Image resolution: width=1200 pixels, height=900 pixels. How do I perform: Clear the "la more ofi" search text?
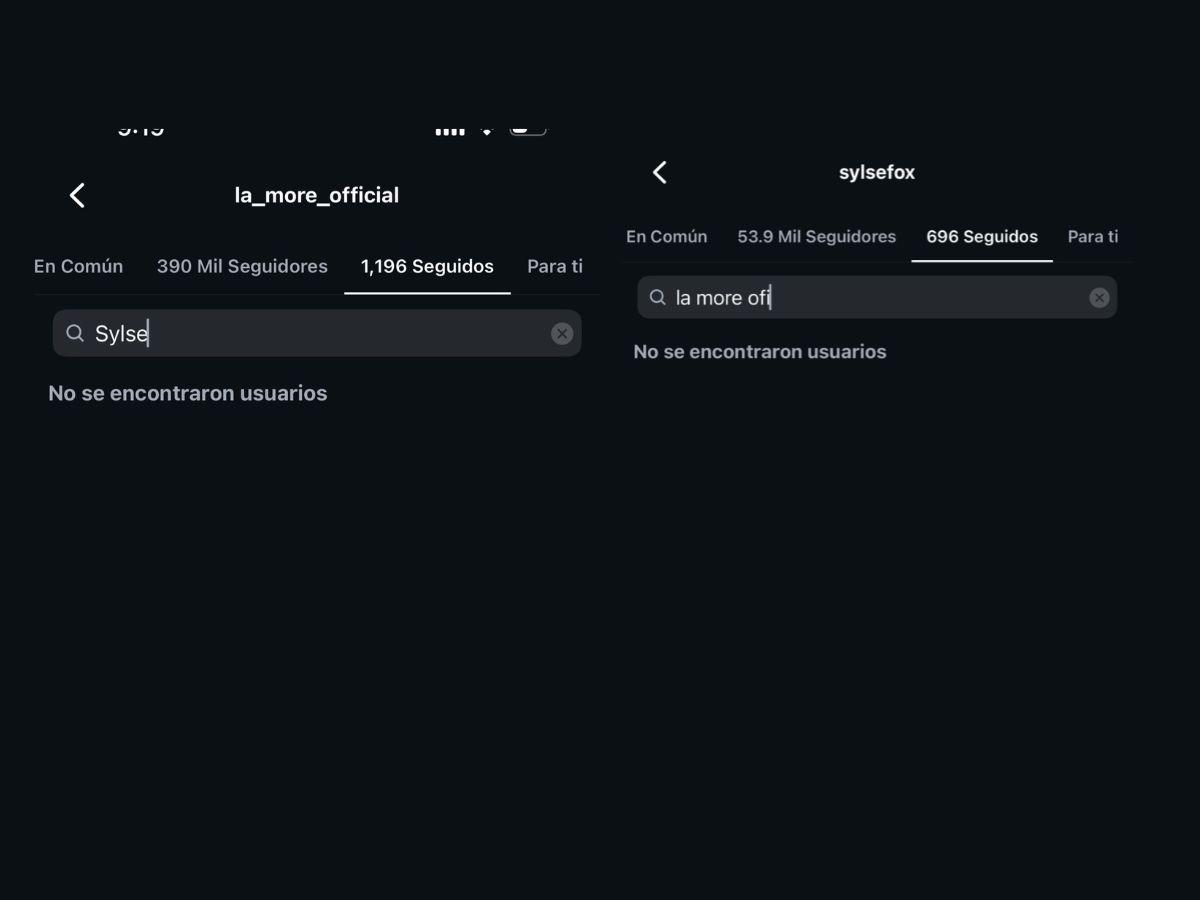click(x=1099, y=298)
